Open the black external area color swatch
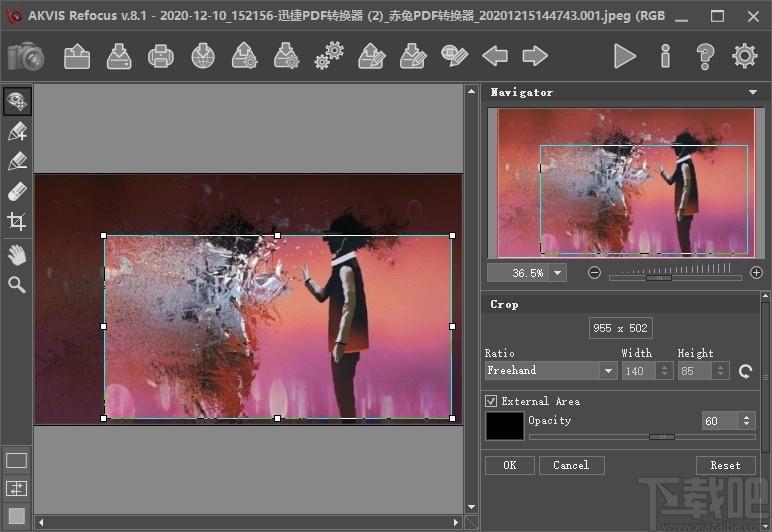The width and height of the screenshot is (772, 532). tap(505, 426)
